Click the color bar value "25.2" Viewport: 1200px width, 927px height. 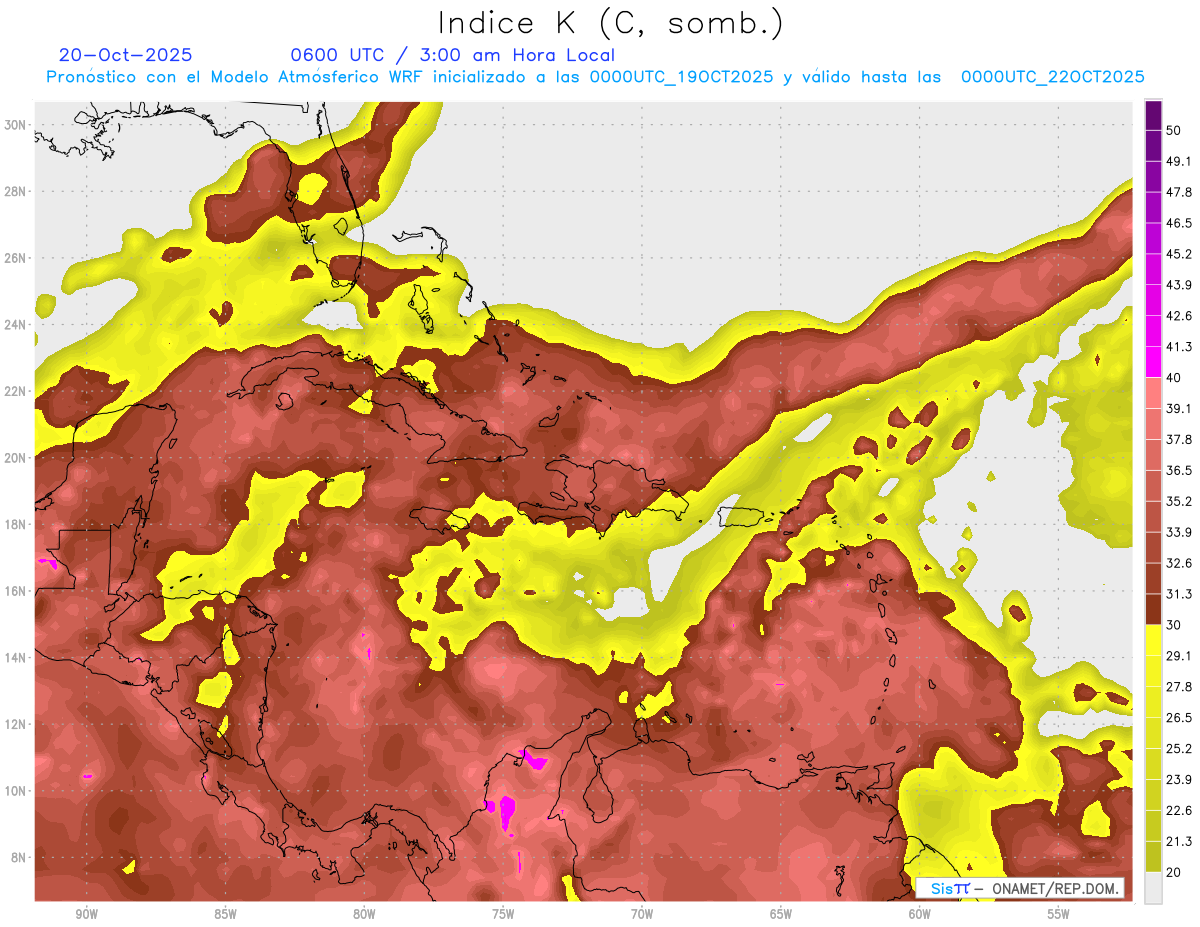[x=1179, y=748]
